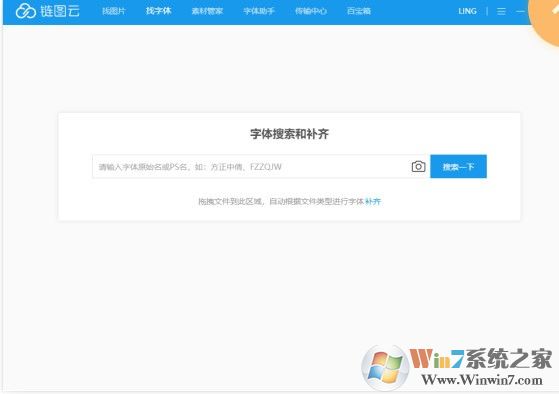Open the LING user account menu
This screenshot has height=394, width=559.
[467, 11]
